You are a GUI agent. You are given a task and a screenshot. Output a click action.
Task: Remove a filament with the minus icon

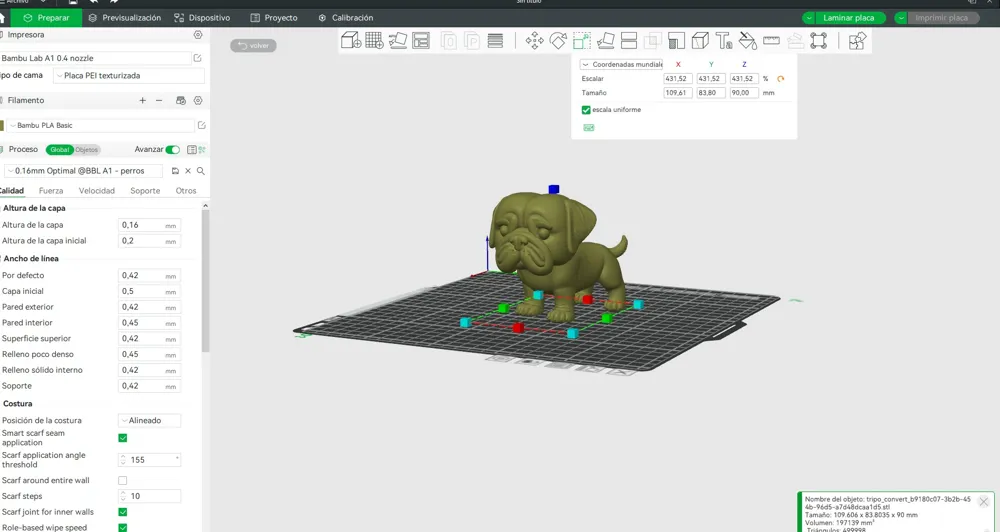coord(159,100)
